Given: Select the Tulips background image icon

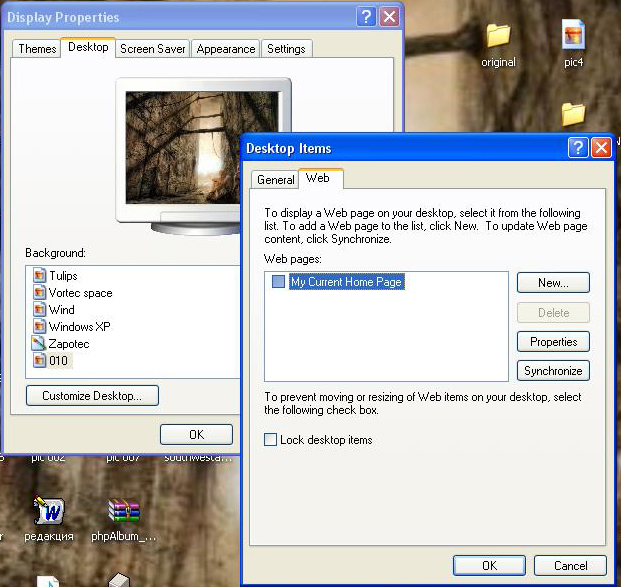Looking at the screenshot, I should (40, 276).
